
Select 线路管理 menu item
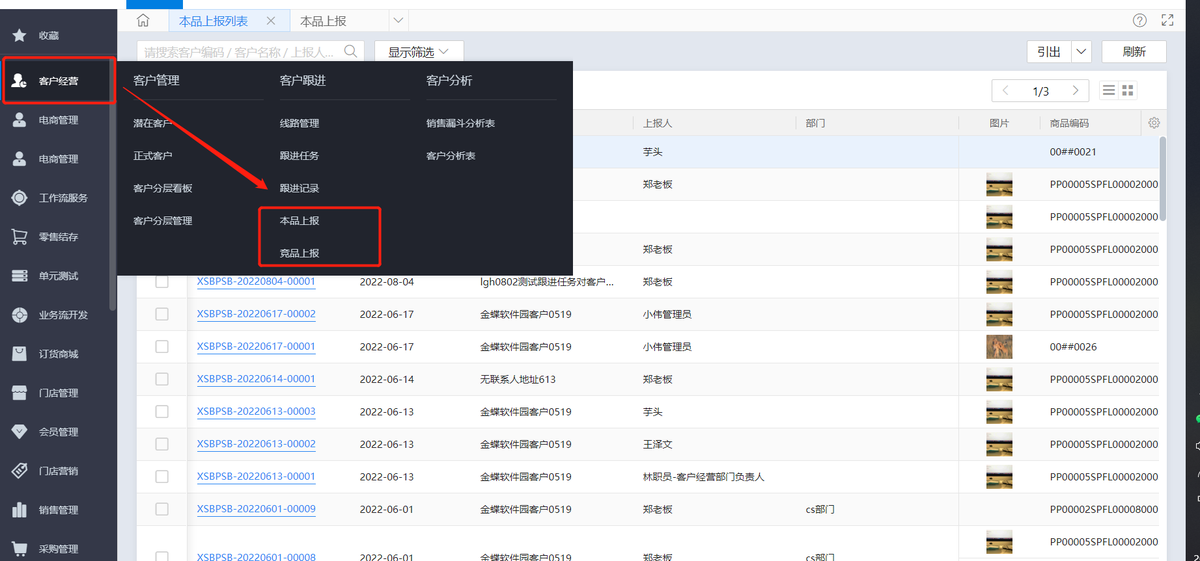[300, 124]
